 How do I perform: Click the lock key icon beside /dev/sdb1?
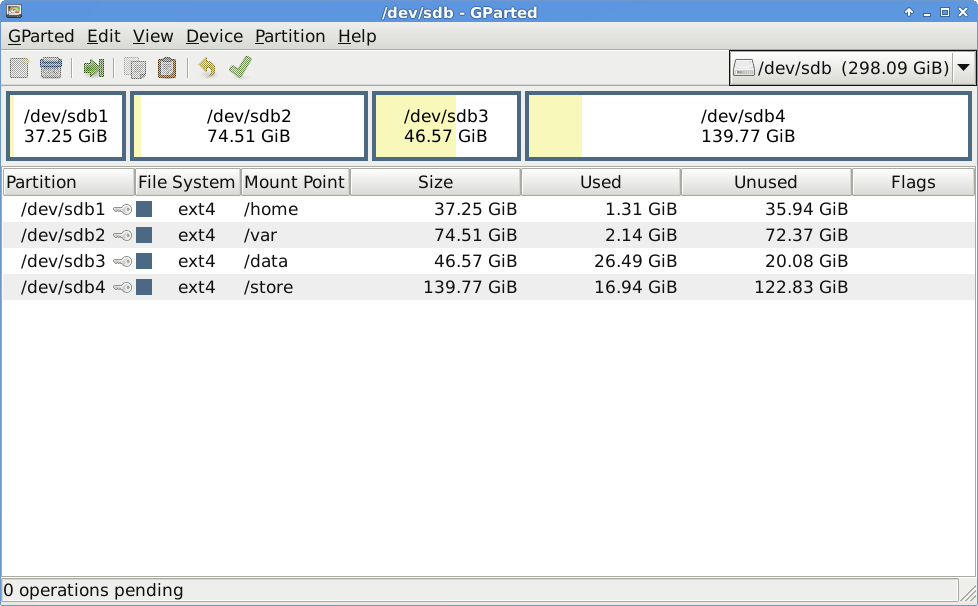tap(123, 209)
